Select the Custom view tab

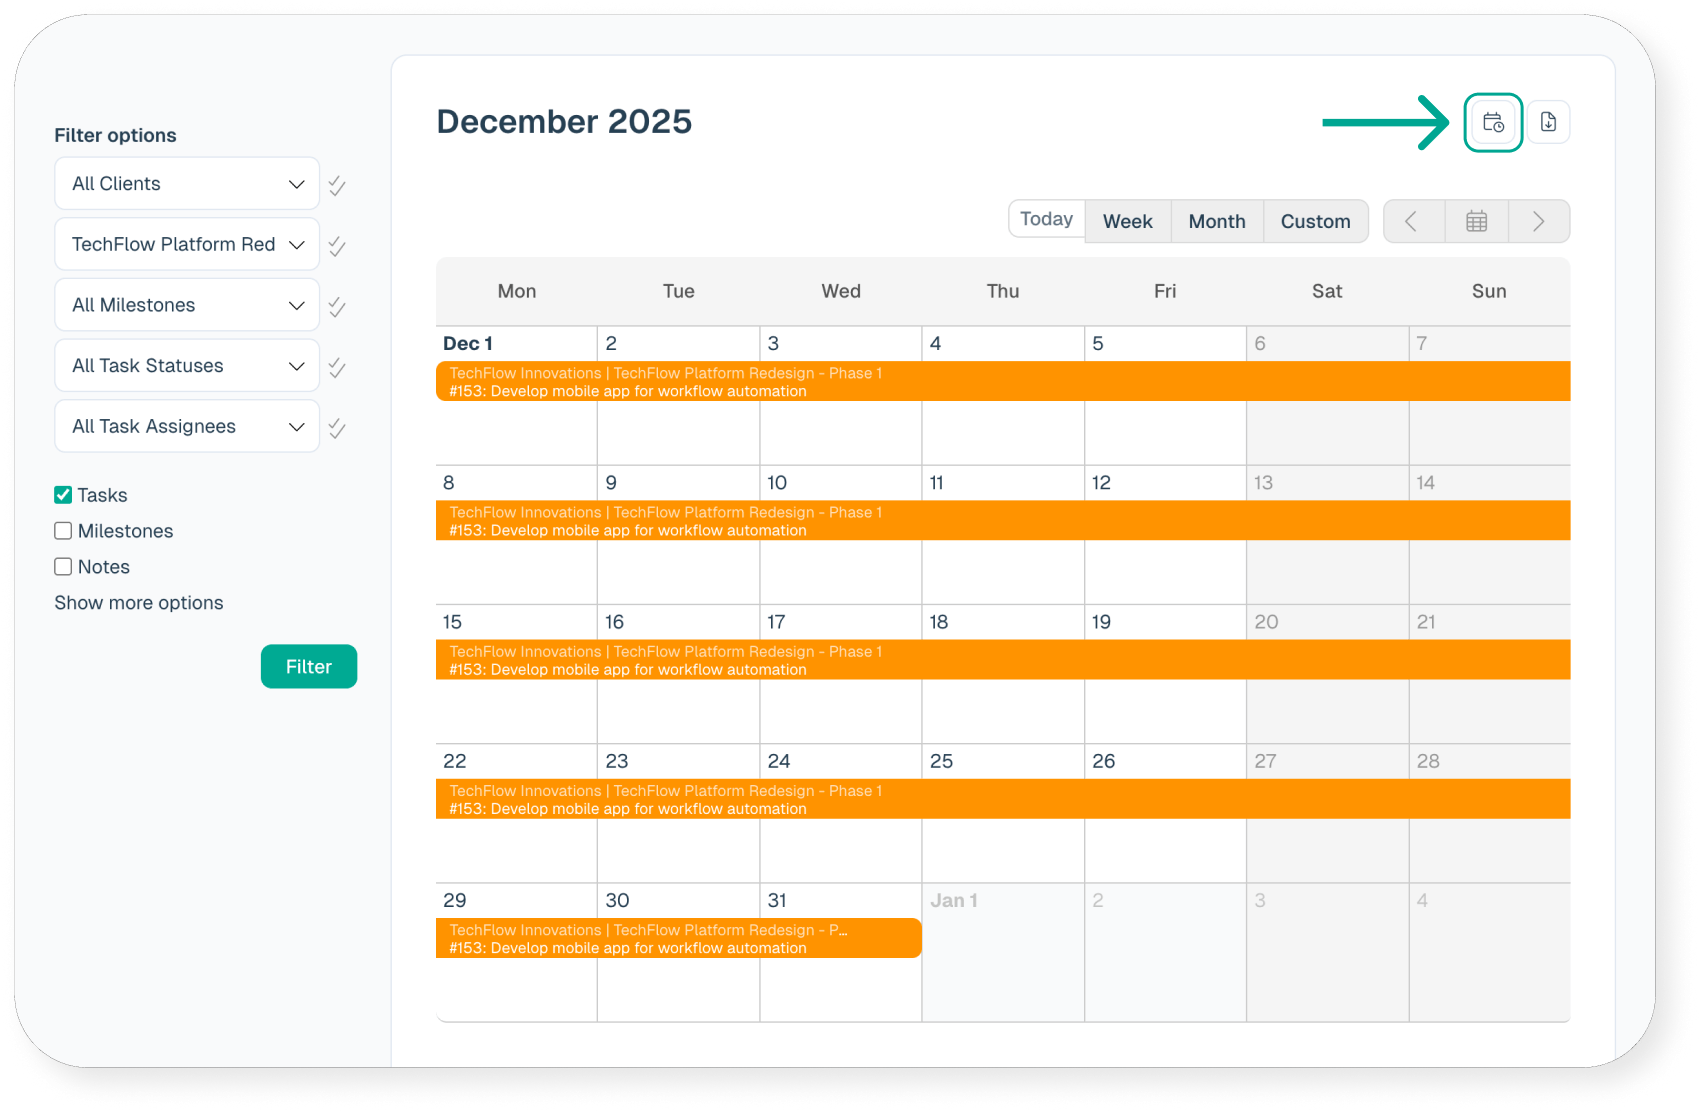1315,221
